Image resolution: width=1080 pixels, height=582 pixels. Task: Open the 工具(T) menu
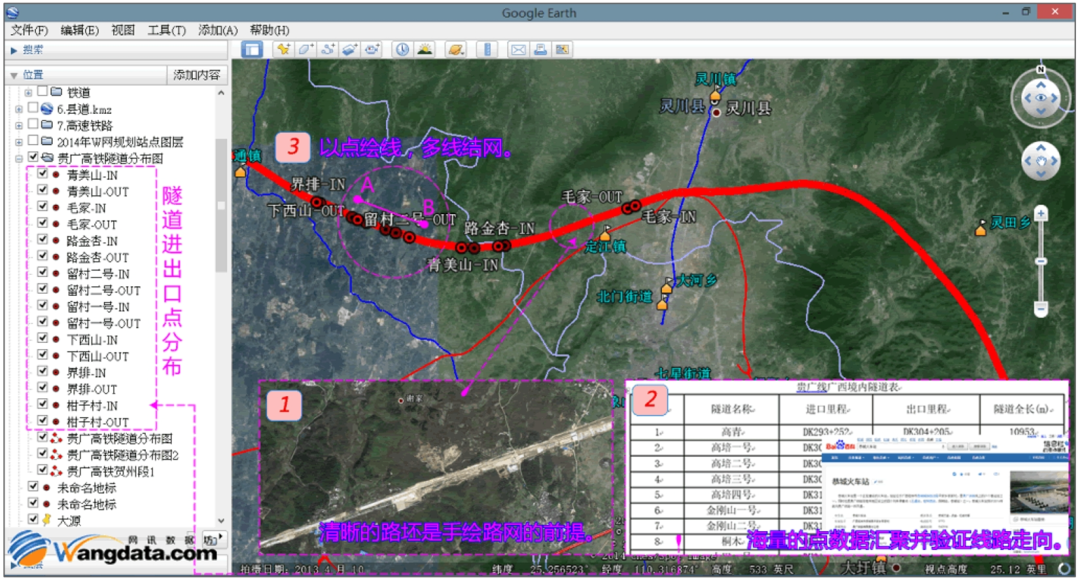pos(167,30)
